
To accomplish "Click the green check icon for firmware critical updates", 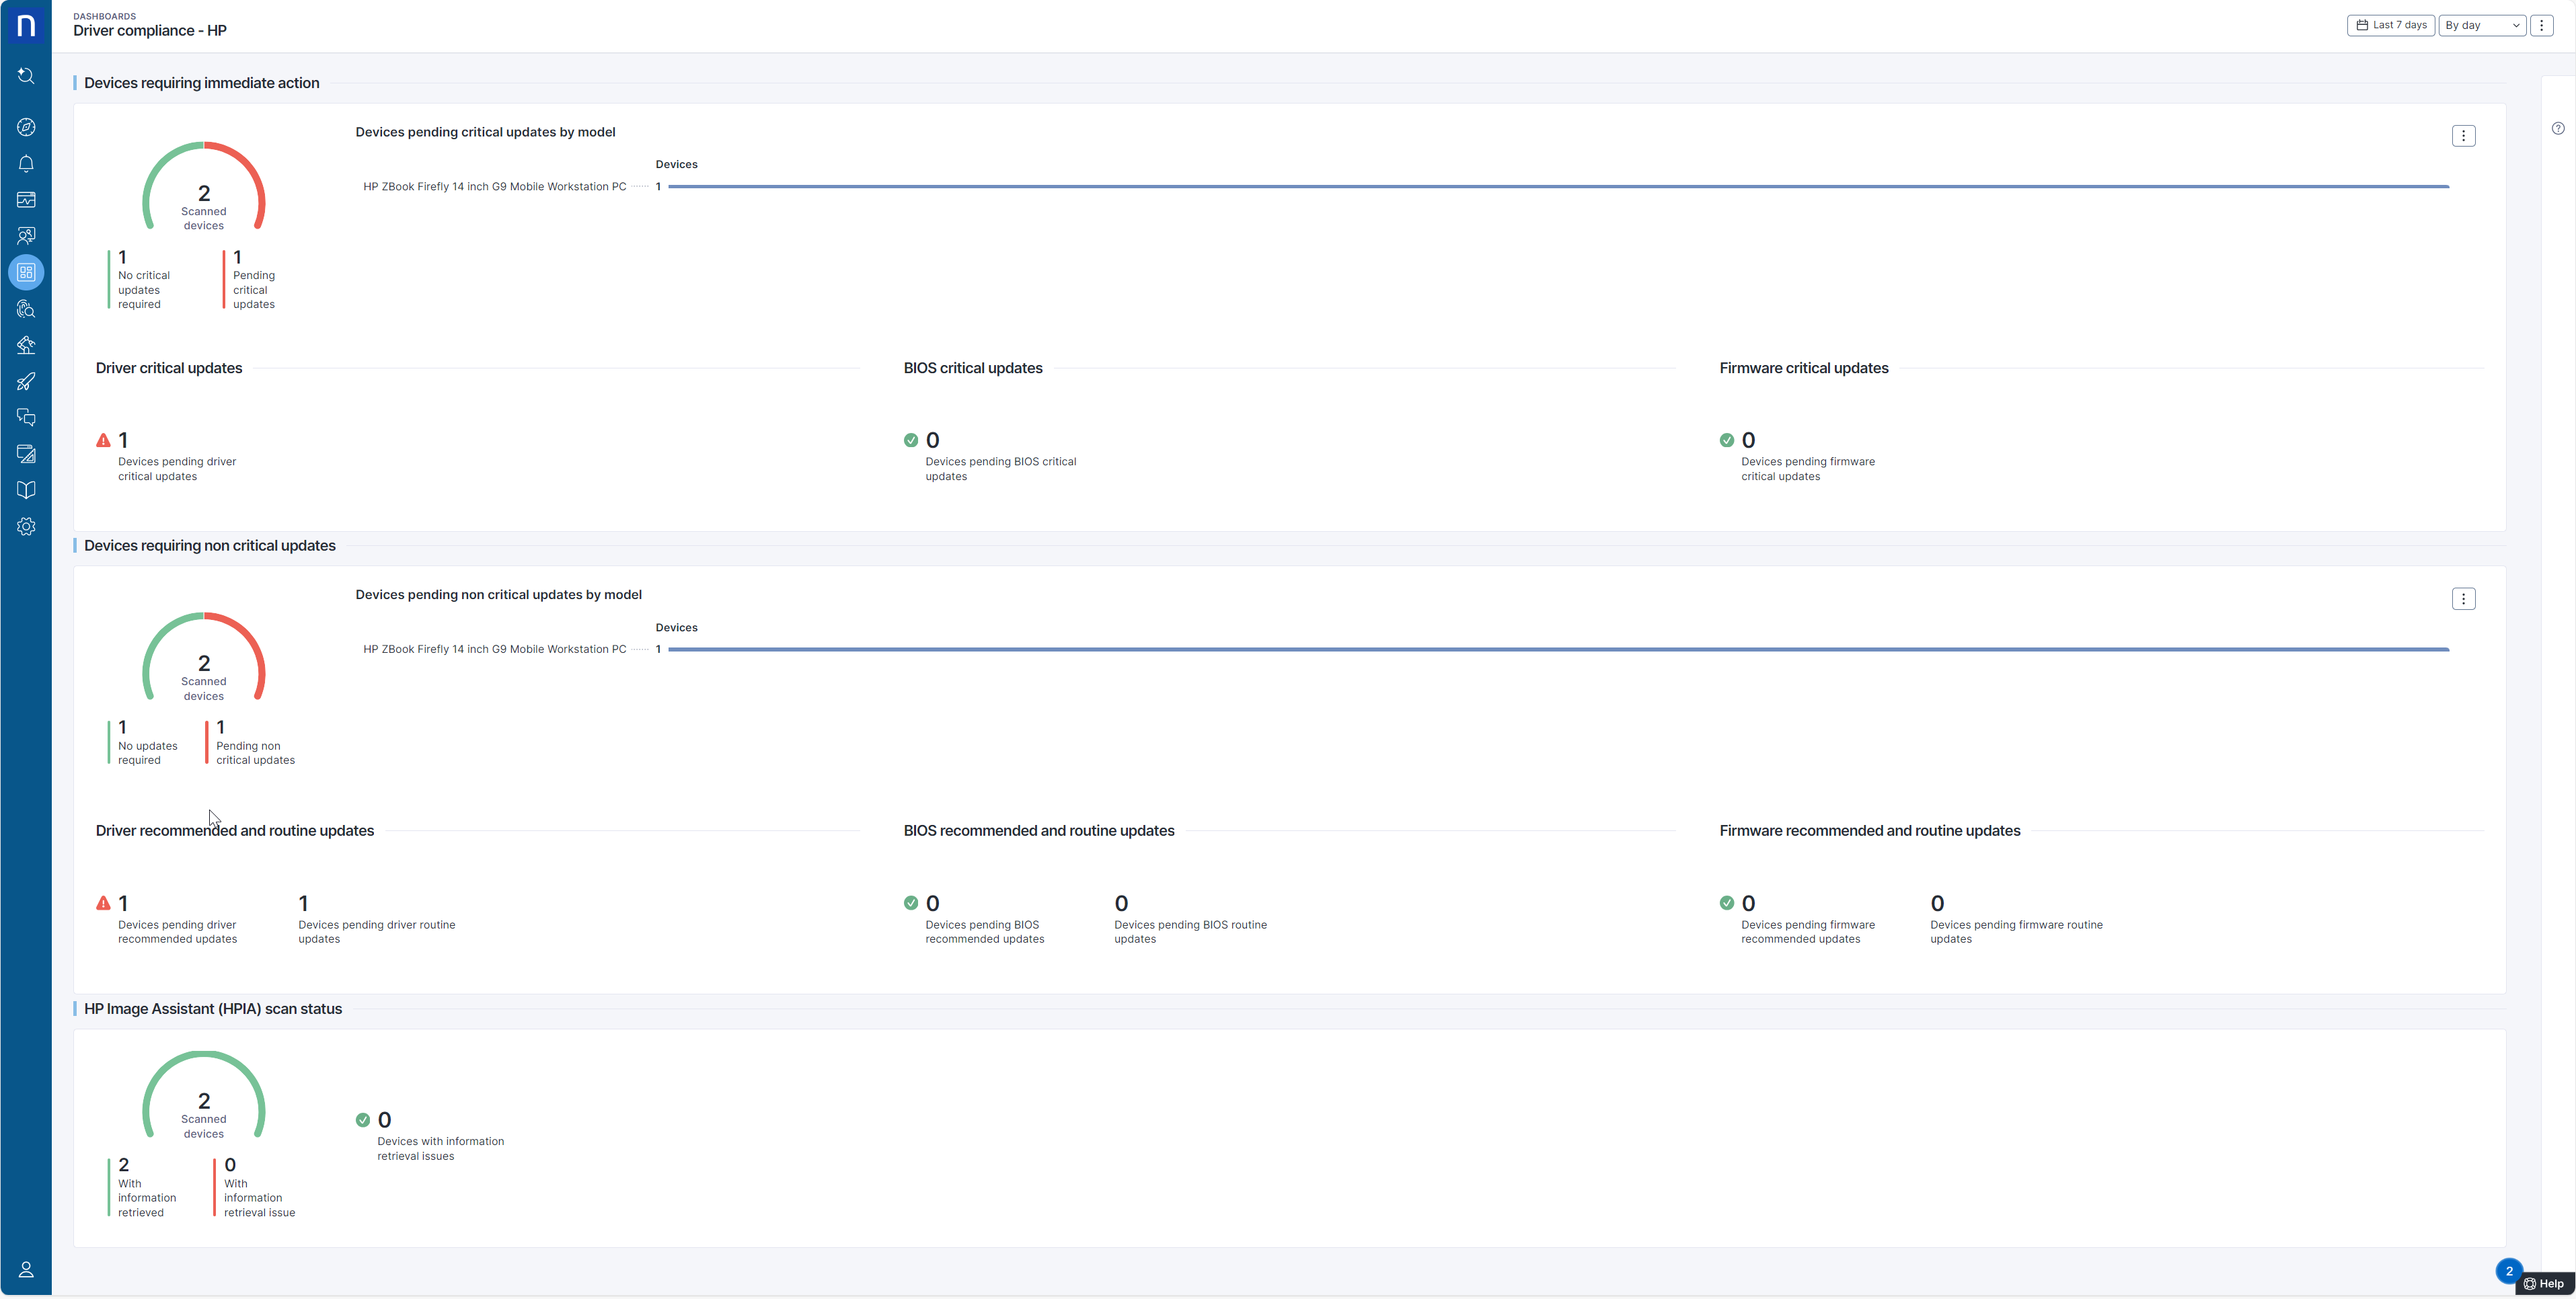I will (x=1727, y=440).
